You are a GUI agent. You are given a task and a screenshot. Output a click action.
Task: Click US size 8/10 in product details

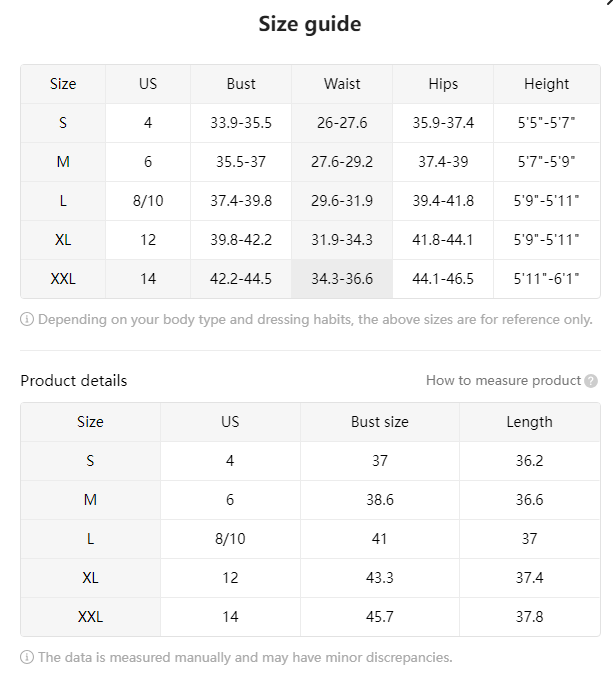click(x=230, y=539)
